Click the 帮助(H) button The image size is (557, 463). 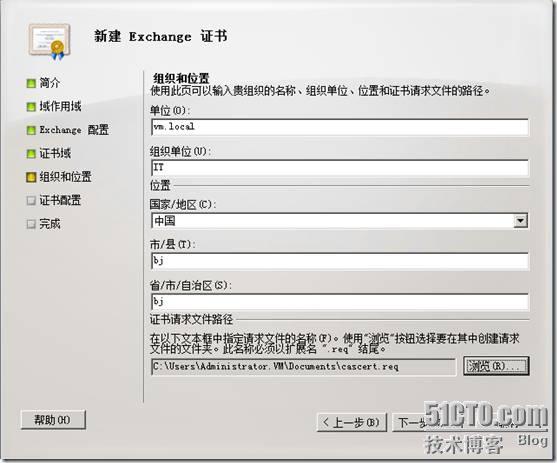pyautogui.click(x=53, y=420)
